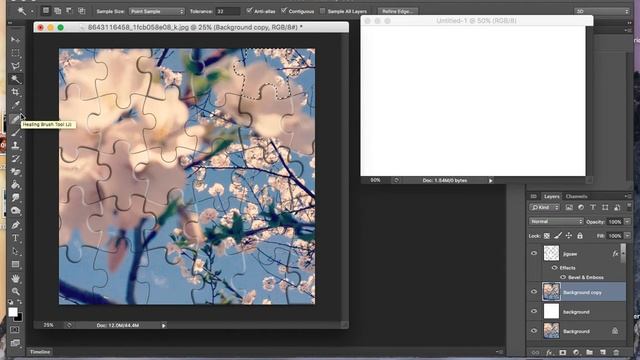
Task: Filter for smart objects
Action: [x=617, y=207]
